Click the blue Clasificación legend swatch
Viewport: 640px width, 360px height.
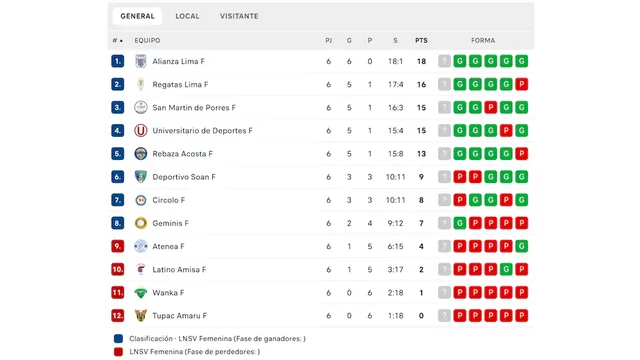118,338
